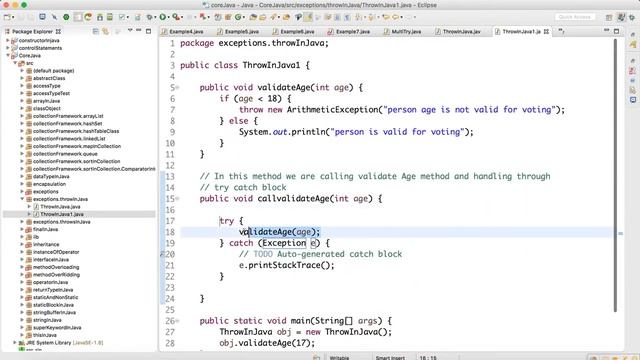Viewport: 640px width, 360px height.
Task: Expand the constructorInjava project
Action: [x=8, y=40]
